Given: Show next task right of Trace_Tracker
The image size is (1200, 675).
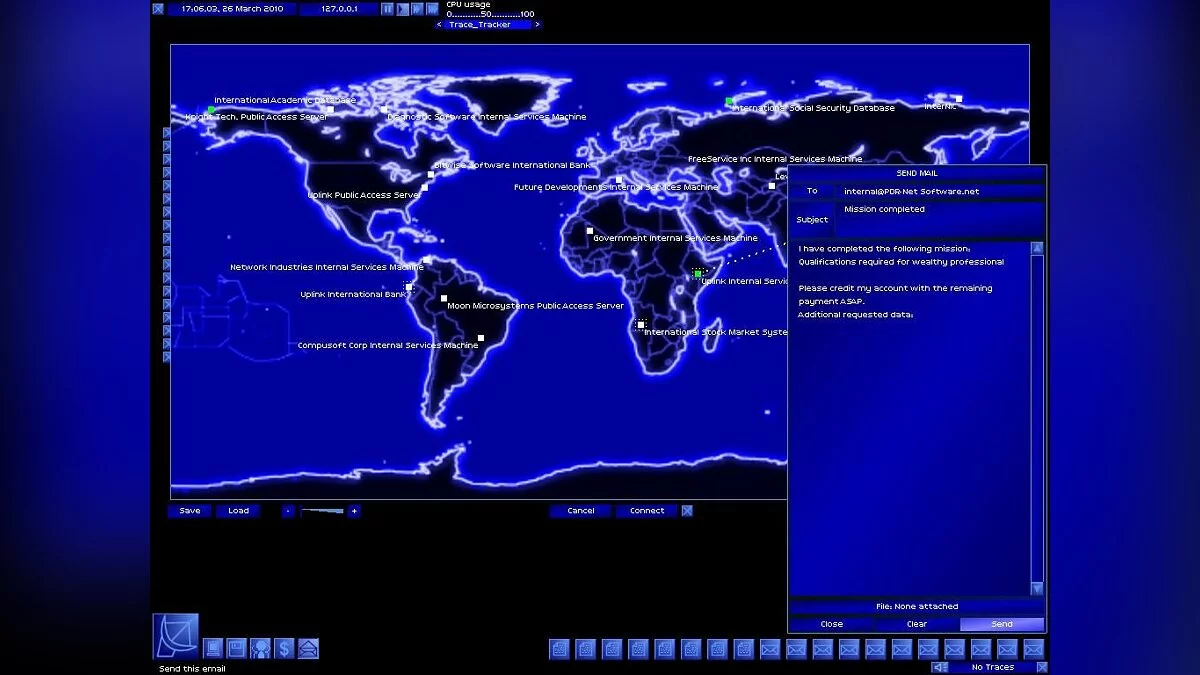Looking at the screenshot, I should coord(539,24).
